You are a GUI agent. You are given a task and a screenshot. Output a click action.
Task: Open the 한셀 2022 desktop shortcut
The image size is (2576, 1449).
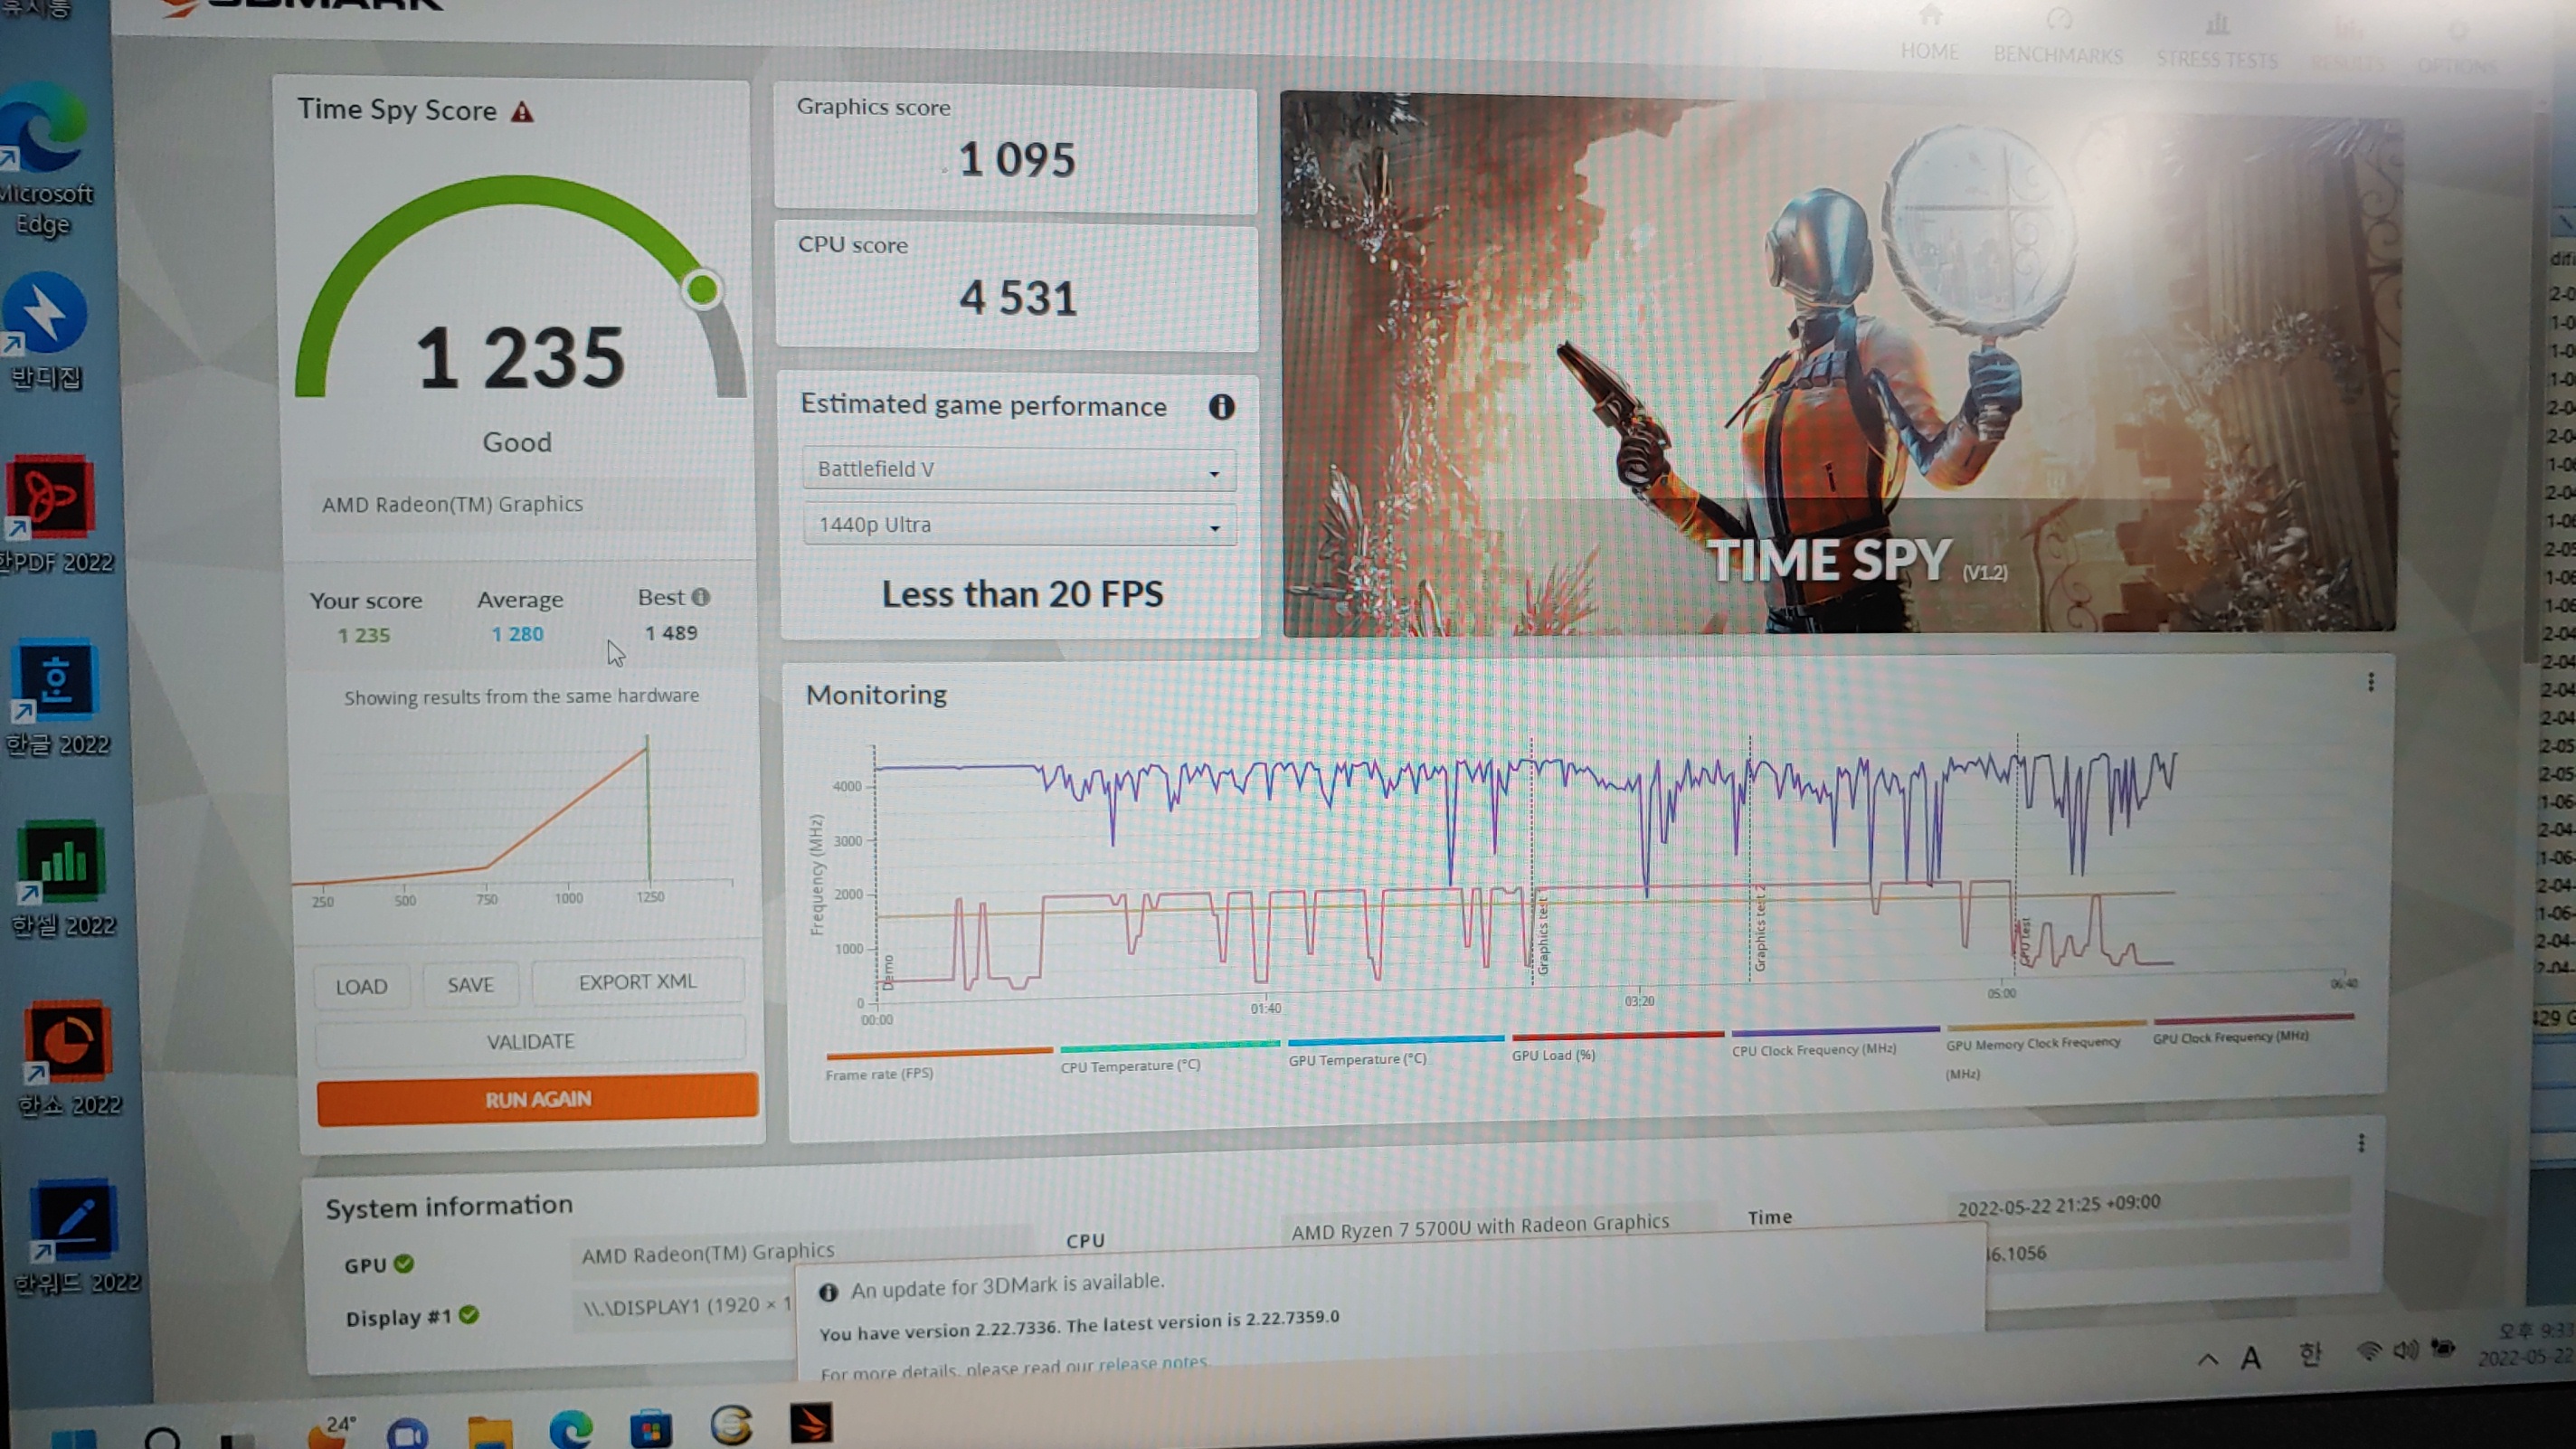coord(62,880)
